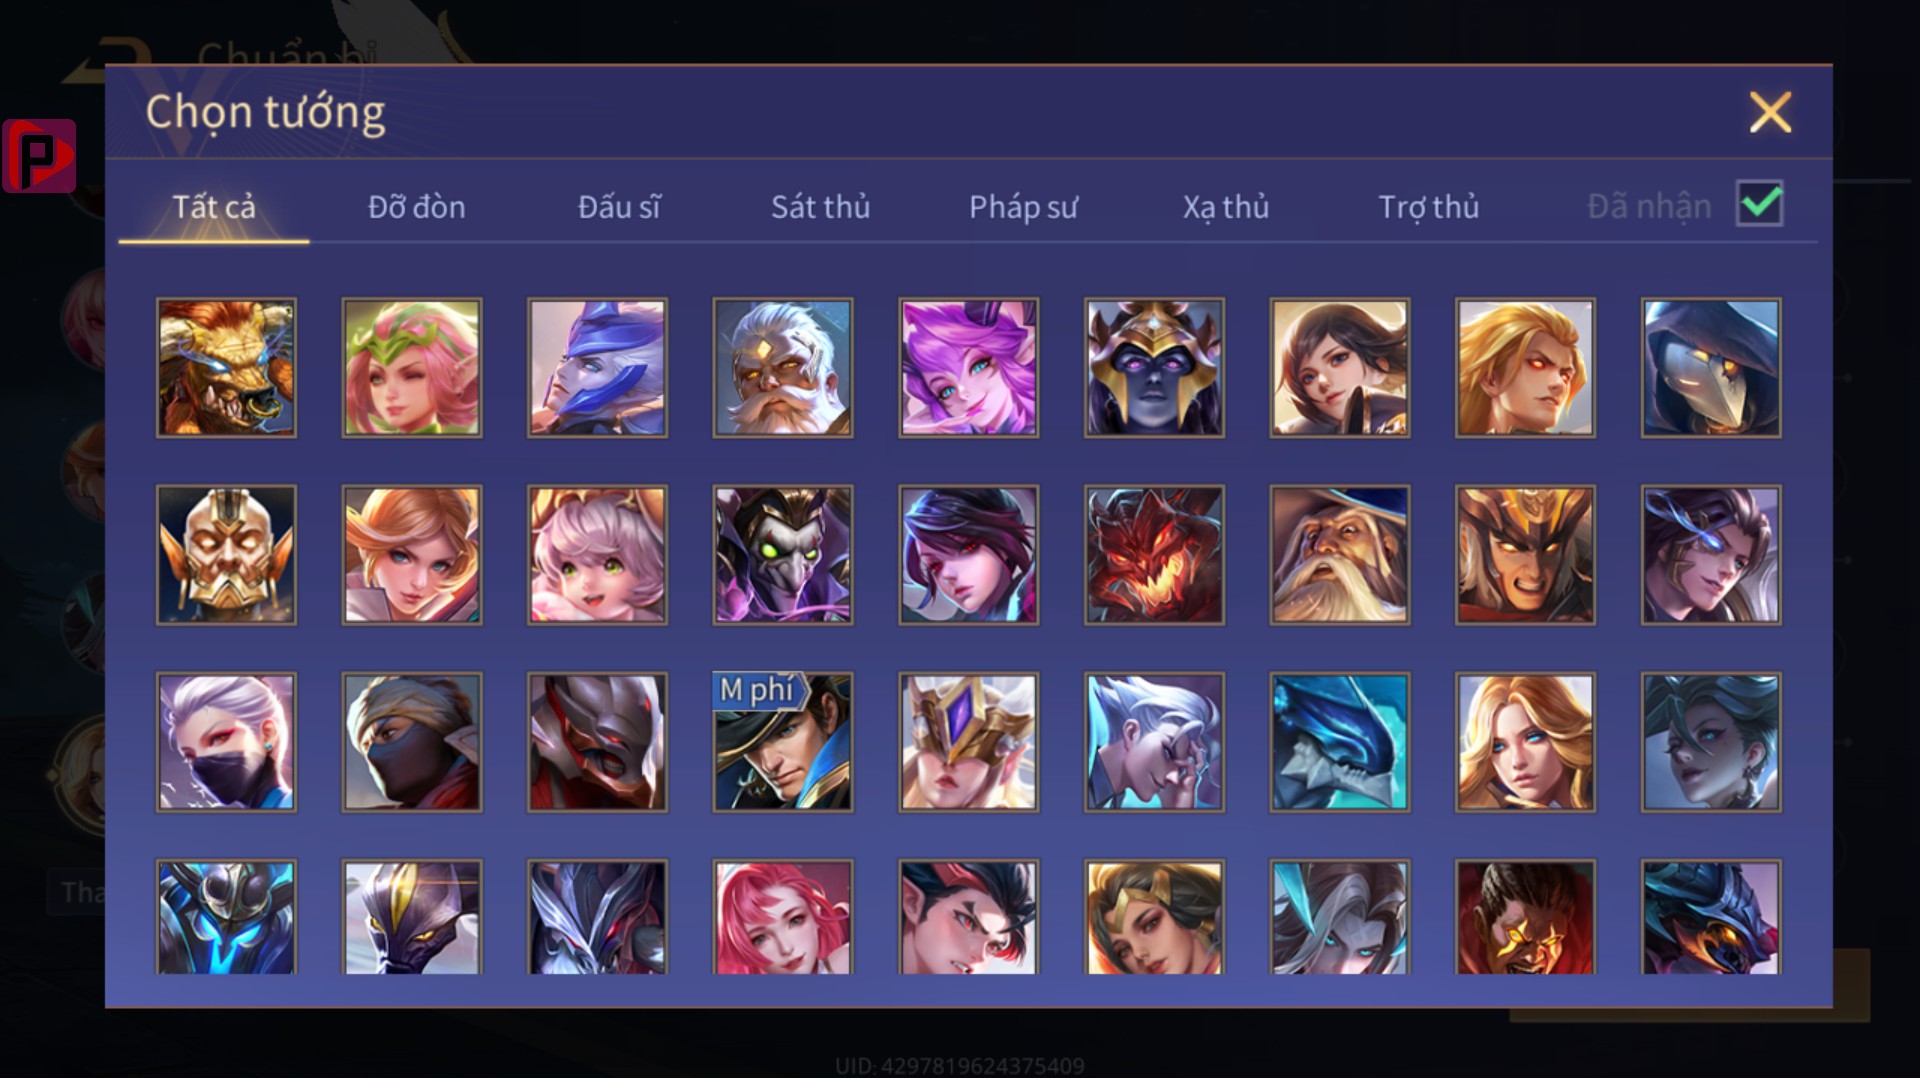Select the plague-doctor hooded bird mask hero

(1711, 368)
